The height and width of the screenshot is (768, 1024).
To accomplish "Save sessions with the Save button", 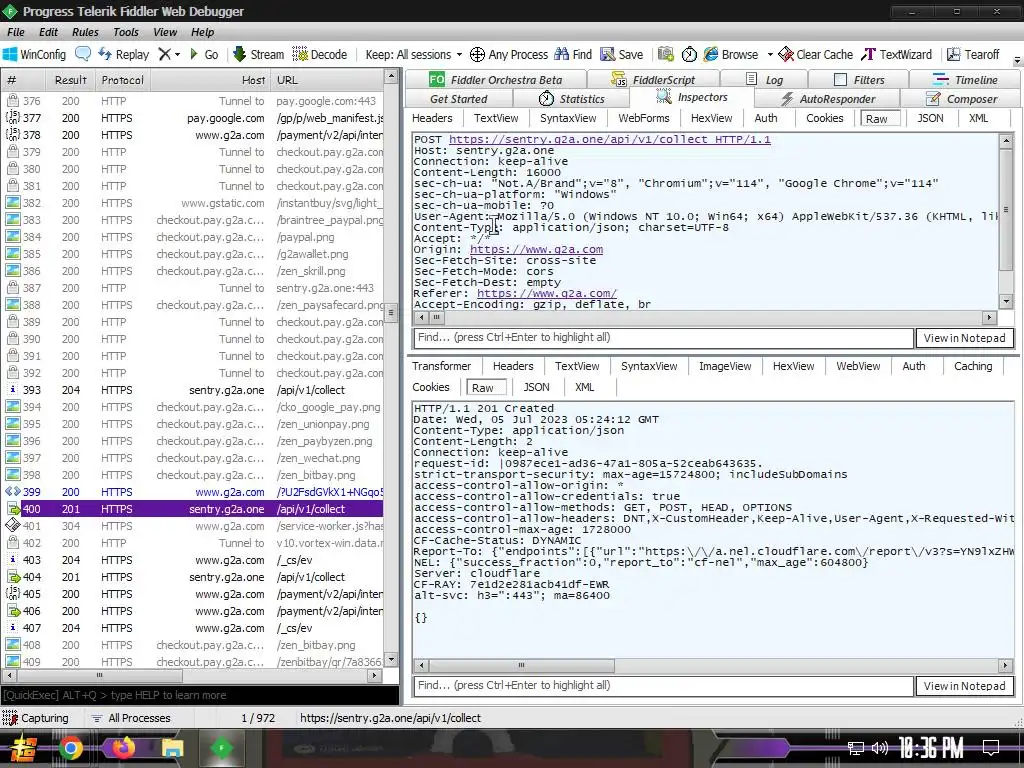I will 622,54.
